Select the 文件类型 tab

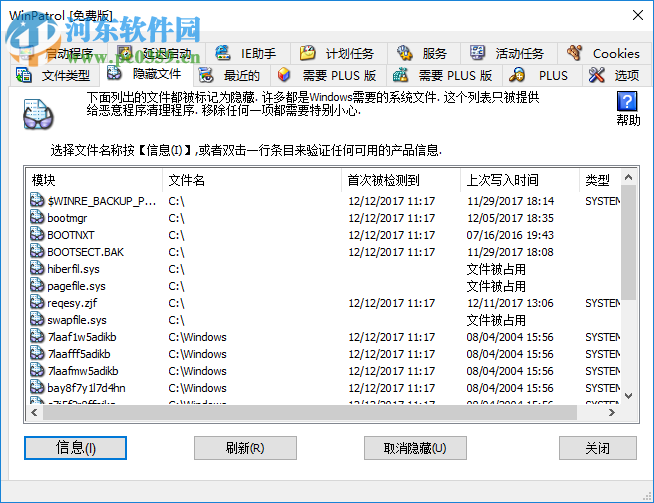point(53,75)
